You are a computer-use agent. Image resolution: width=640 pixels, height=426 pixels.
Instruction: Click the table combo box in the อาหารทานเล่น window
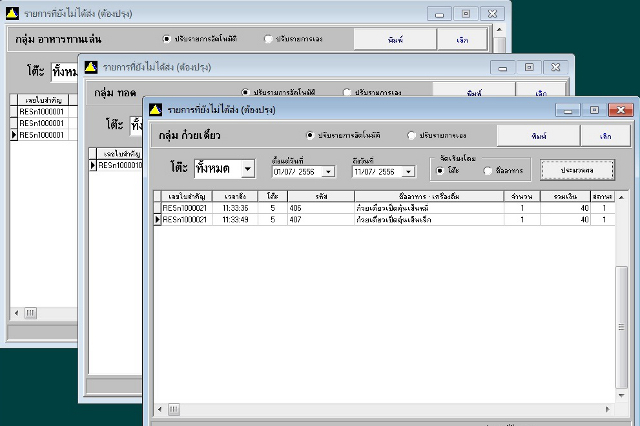click(x=64, y=72)
